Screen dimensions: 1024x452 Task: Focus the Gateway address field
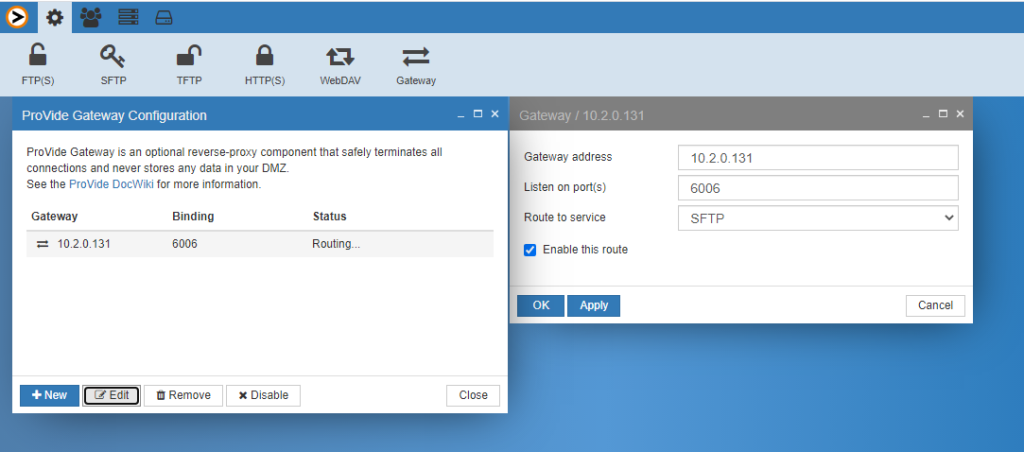pyautogui.click(x=818, y=157)
